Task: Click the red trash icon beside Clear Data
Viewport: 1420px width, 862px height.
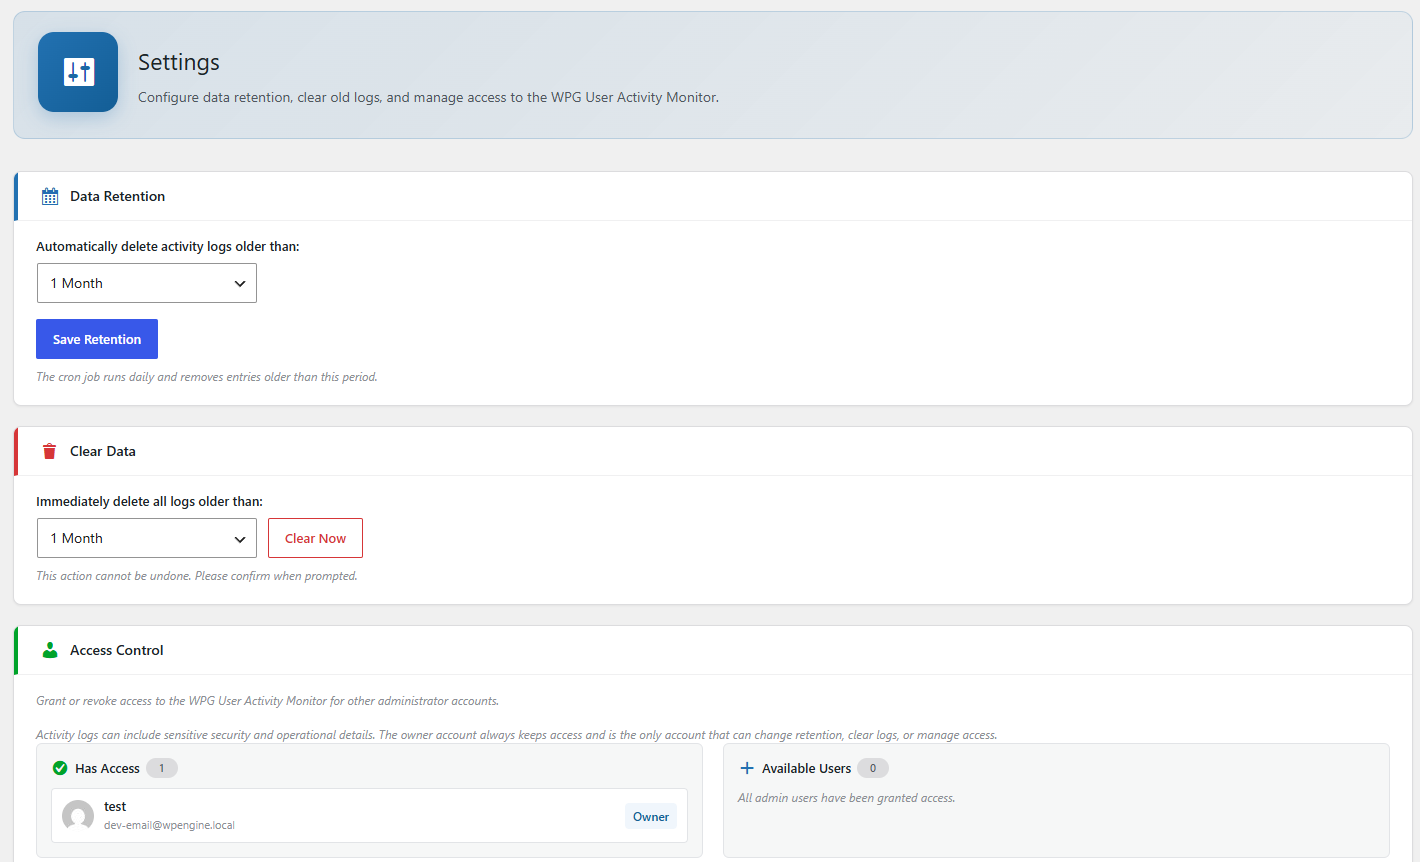Action: 50,451
